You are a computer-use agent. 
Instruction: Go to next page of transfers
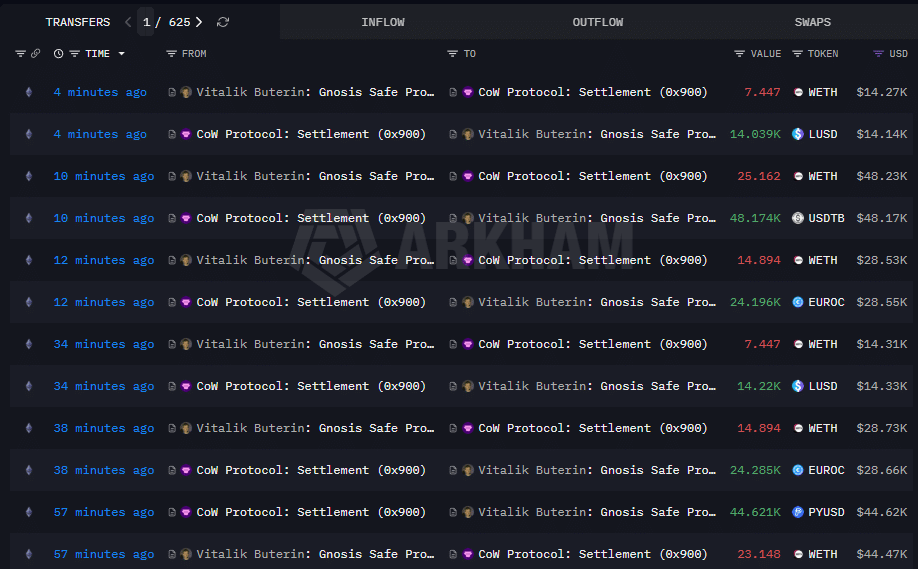[x=199, y=22]
